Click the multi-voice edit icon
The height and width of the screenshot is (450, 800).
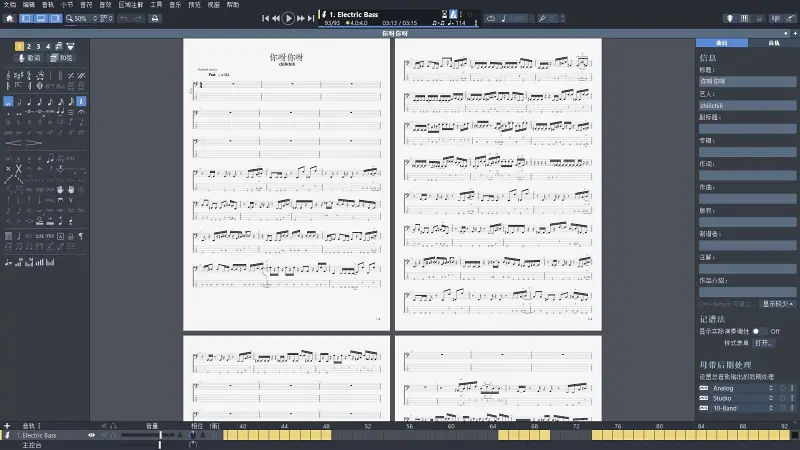59,46
